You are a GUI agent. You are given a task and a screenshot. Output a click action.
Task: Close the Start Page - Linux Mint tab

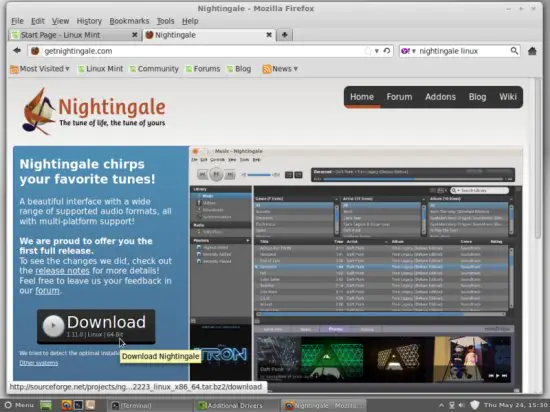134,35
